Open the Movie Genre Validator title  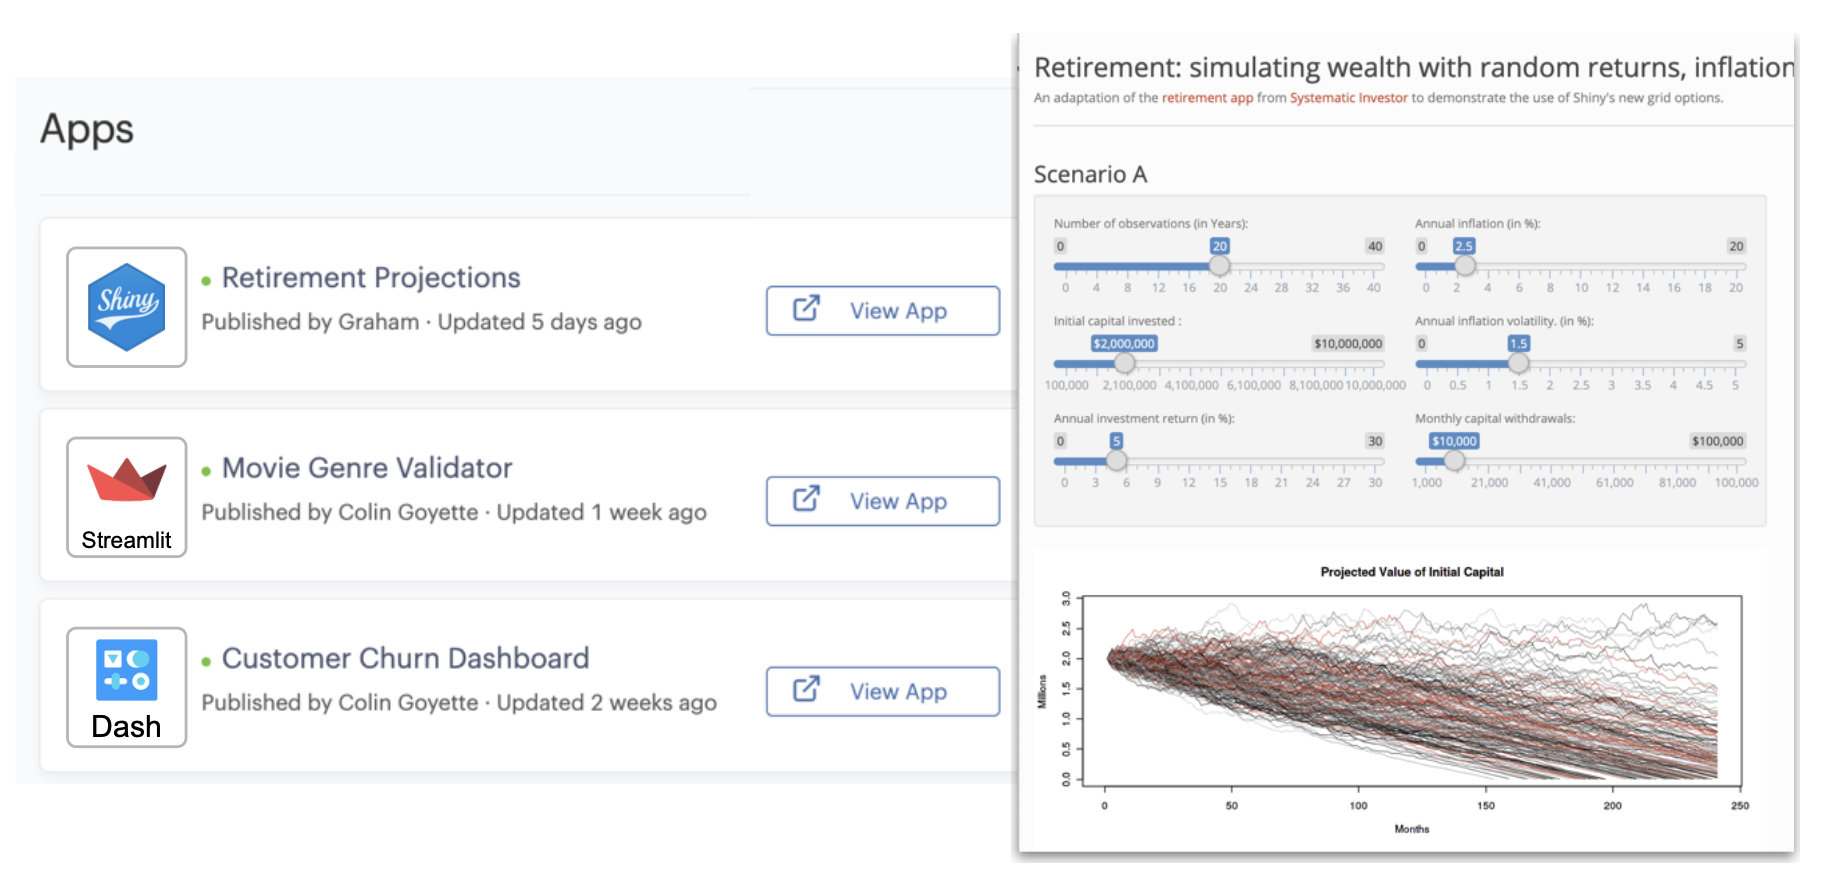367,468
